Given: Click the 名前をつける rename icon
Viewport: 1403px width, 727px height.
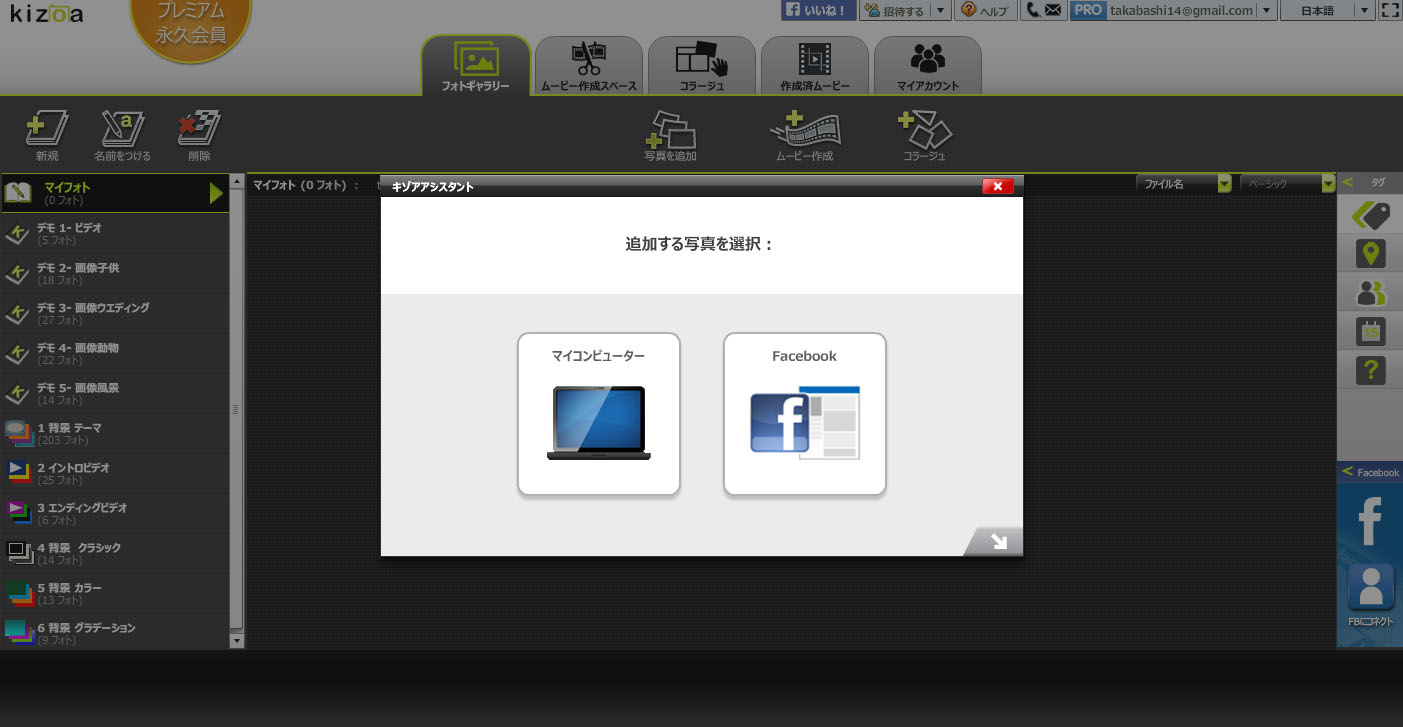Looking at the screenshot, I should (122, 129).
